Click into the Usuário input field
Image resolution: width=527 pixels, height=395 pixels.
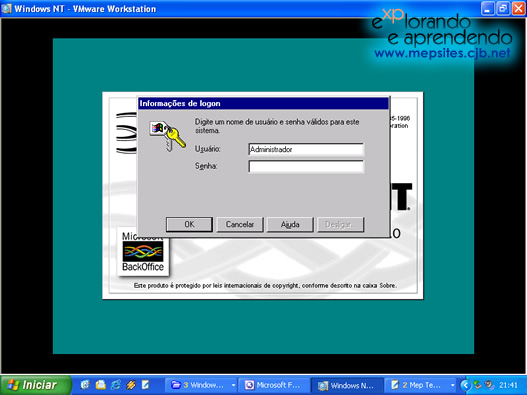[x=306, y=149]
